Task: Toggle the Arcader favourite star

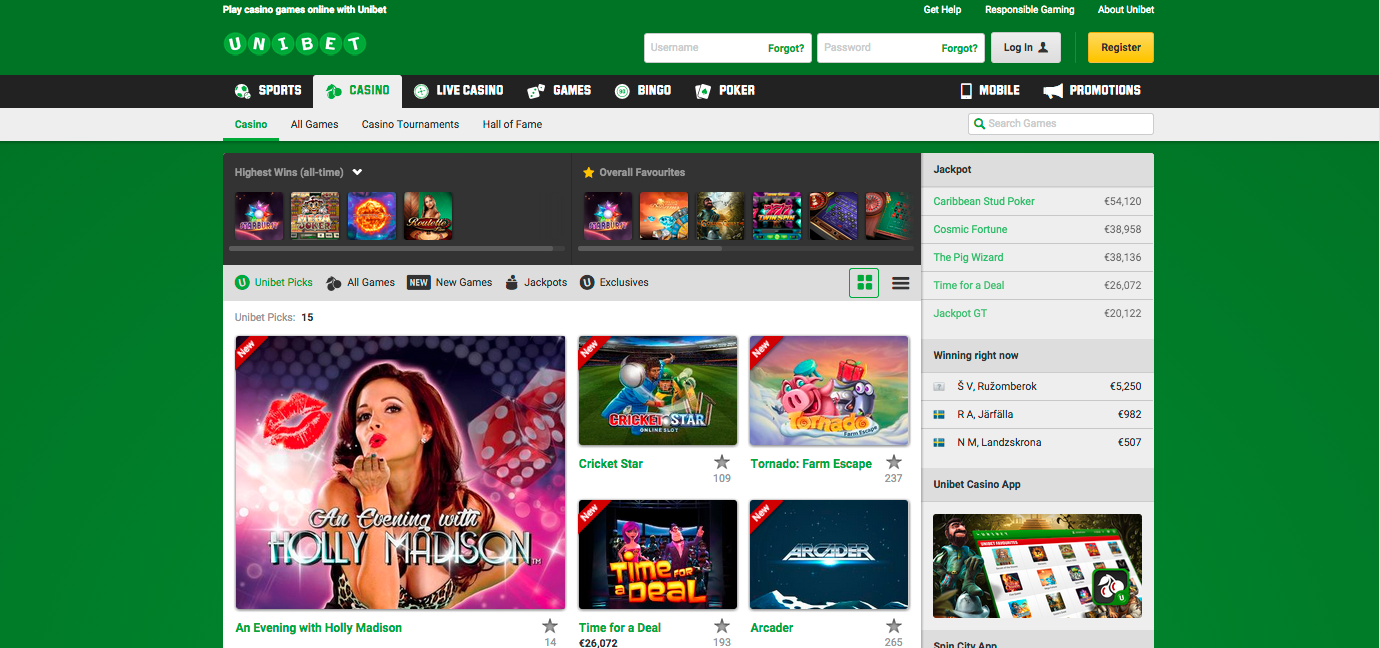Action: tap(894, 626)
